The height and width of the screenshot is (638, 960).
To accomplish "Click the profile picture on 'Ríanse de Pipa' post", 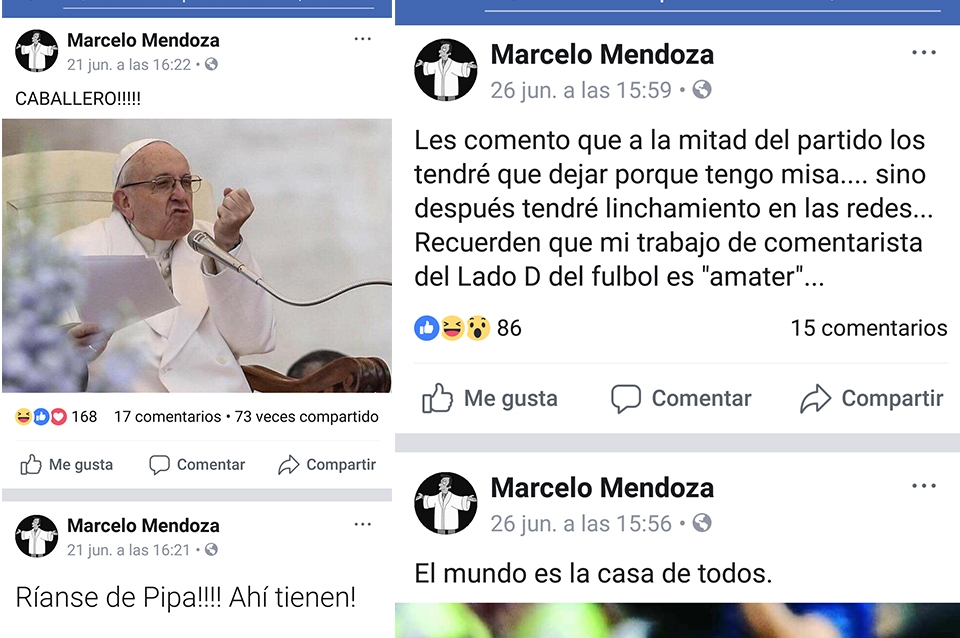I will tap(37, 536).
